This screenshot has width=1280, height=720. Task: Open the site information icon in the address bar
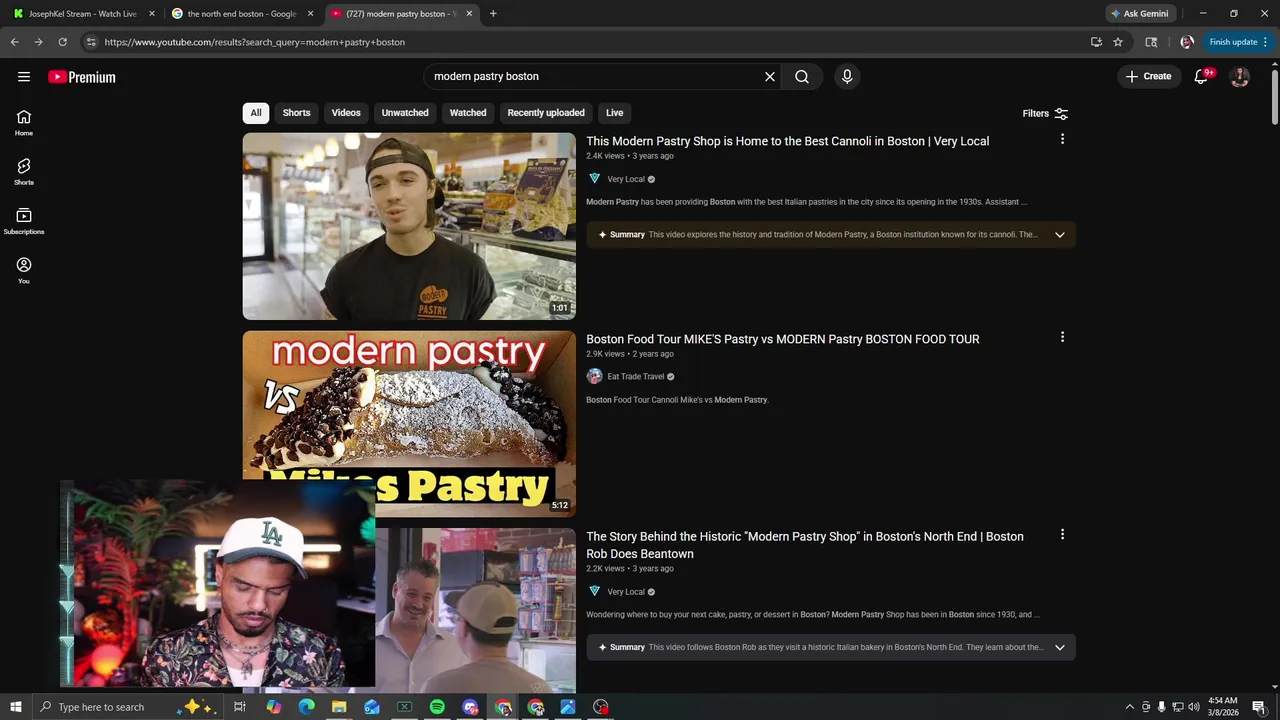91,42
